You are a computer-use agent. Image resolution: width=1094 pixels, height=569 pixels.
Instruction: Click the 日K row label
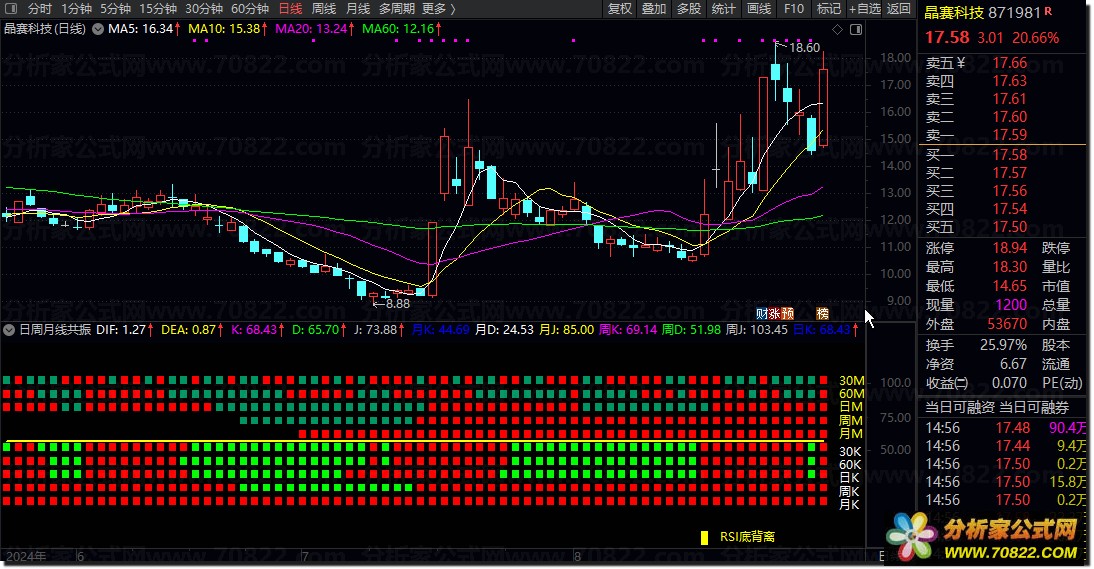pos(850,478)
